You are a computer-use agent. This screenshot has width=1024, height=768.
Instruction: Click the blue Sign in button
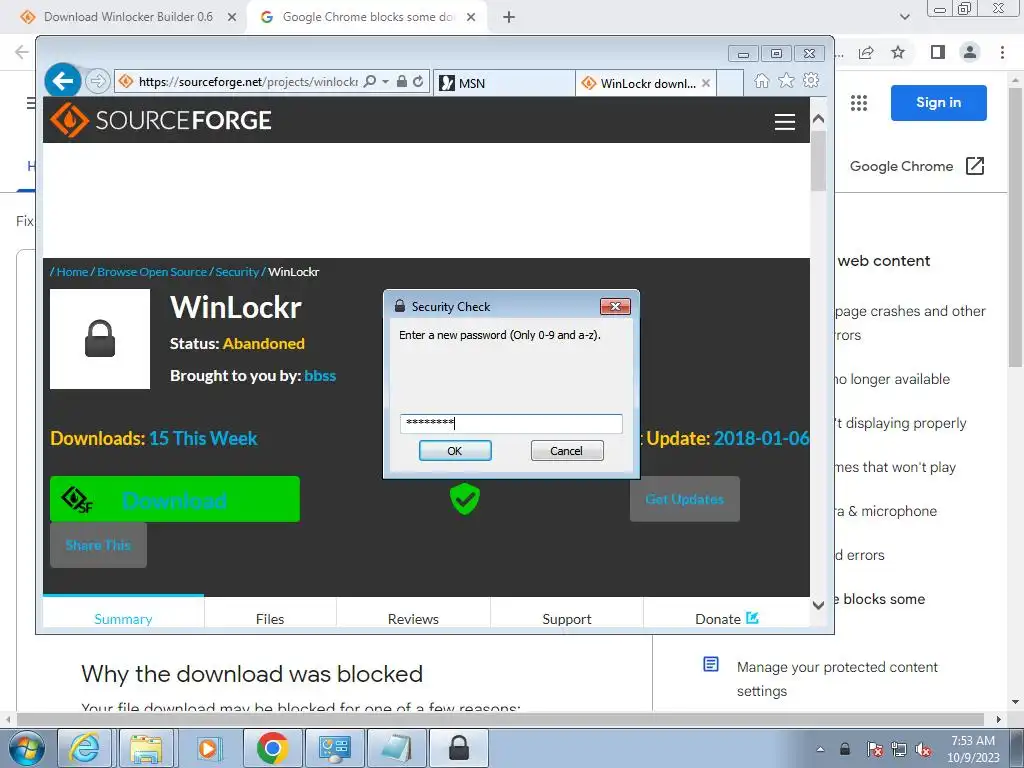938,103
